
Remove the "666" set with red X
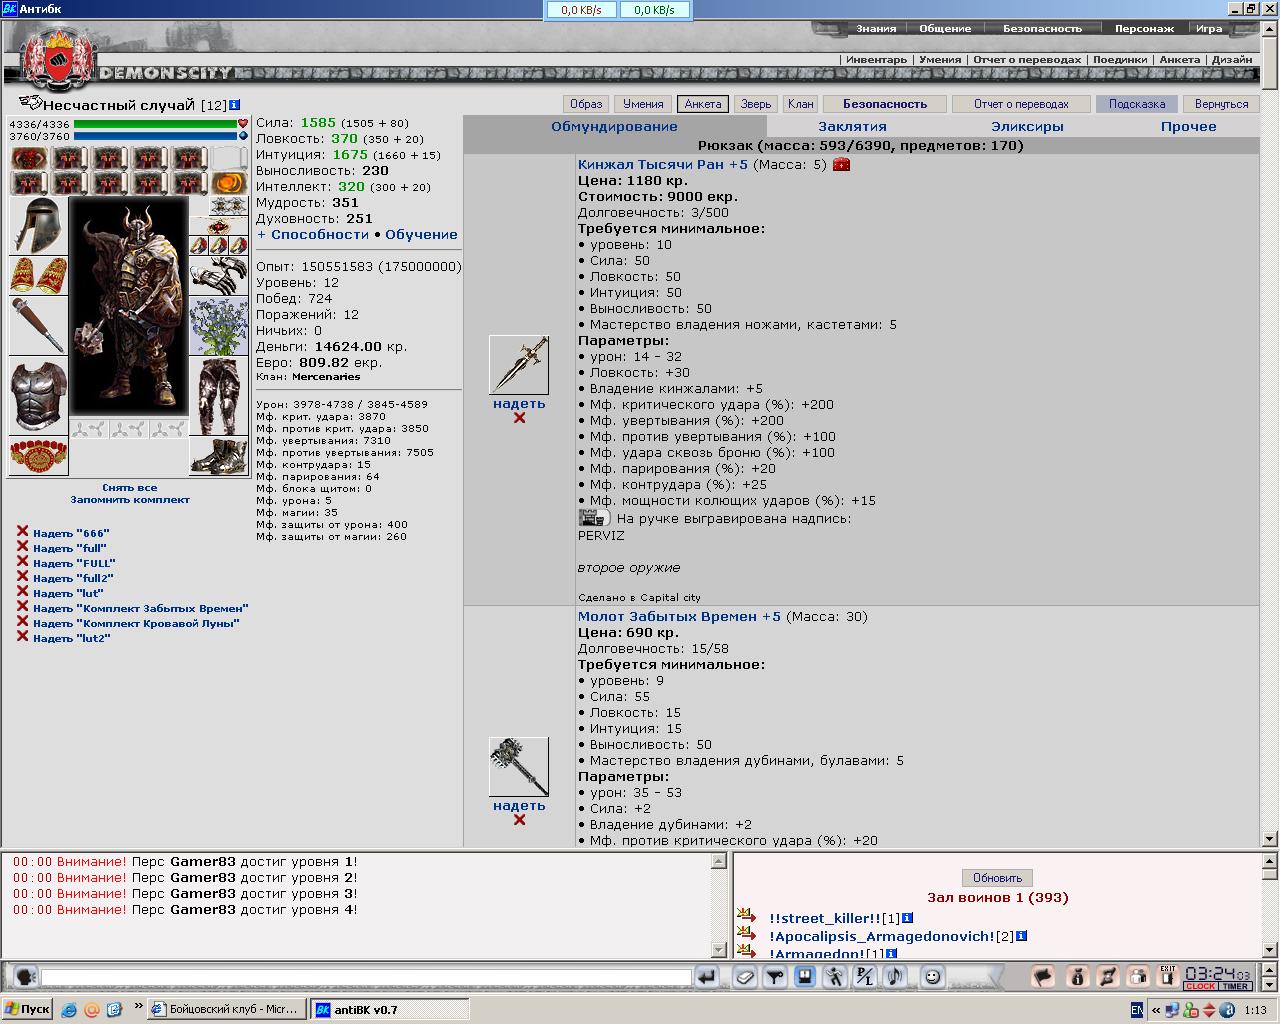[22, 532]
